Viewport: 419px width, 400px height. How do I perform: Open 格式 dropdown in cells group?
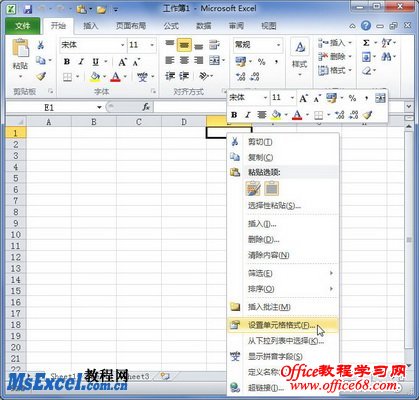tap(335, 70)
